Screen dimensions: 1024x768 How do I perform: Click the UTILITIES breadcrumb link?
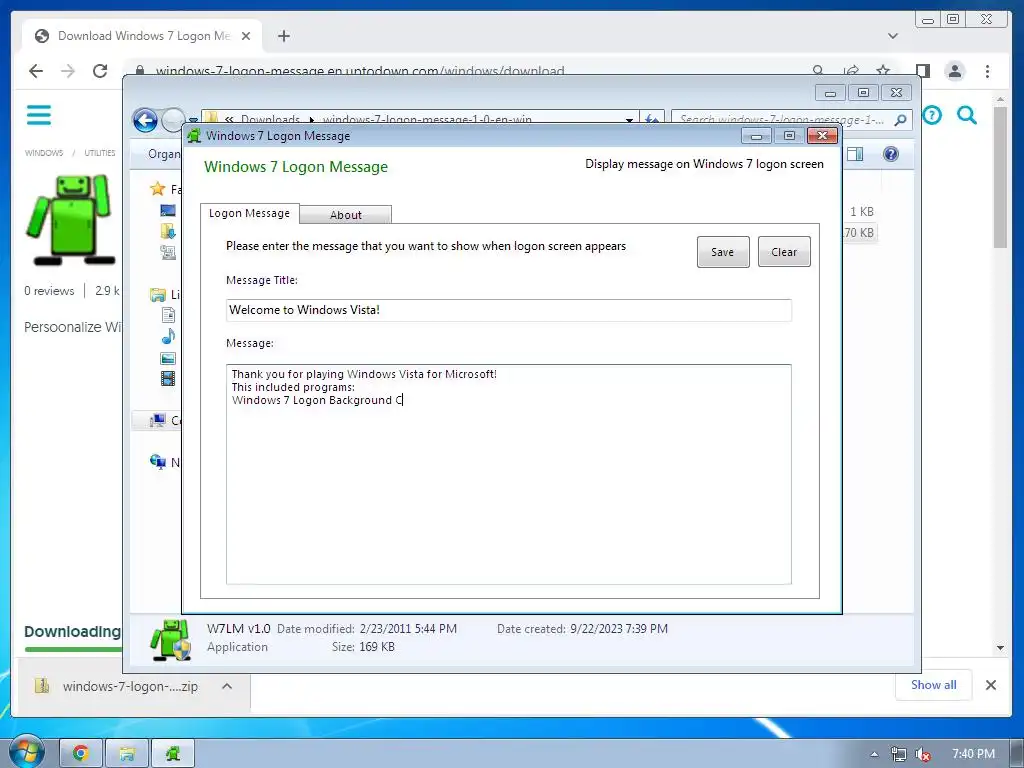pyautogui.click(x=99, y=153)
